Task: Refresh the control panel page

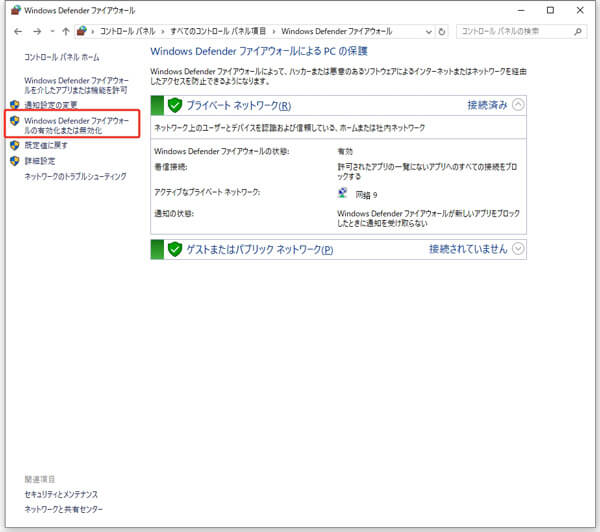Action: click(442, 32)
